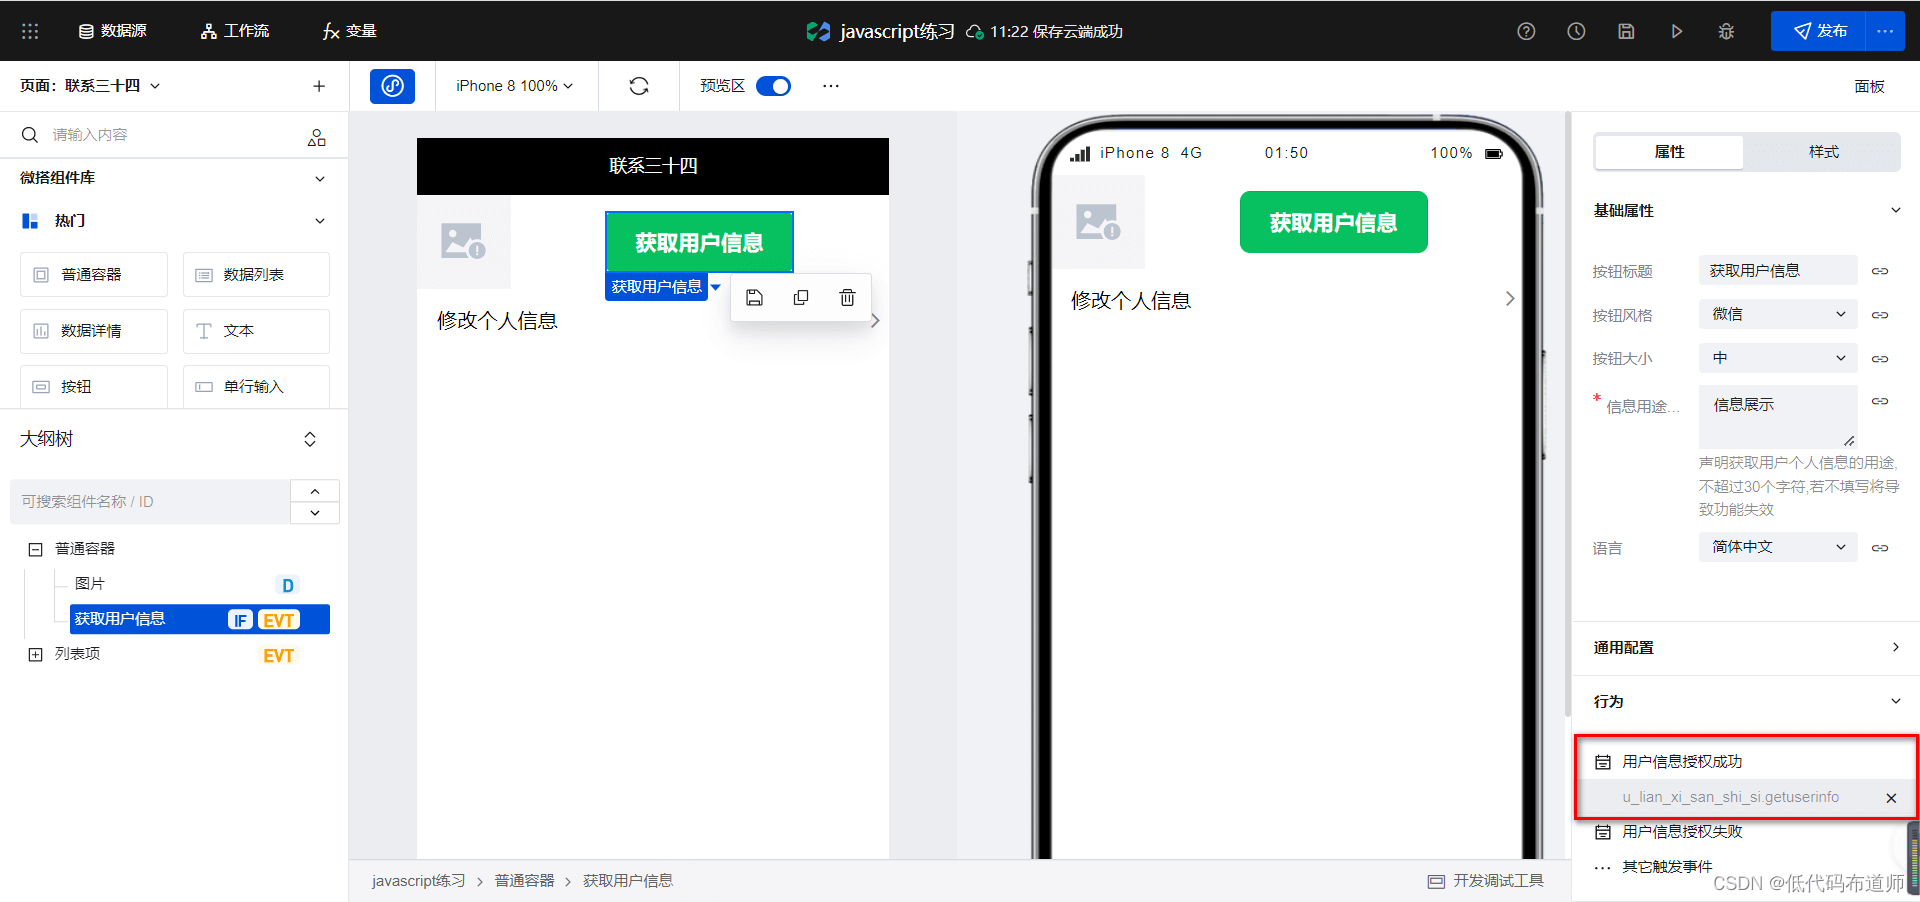Switch to the 样式 tab
1920x902 pixels.
(x=1823, y=152)
